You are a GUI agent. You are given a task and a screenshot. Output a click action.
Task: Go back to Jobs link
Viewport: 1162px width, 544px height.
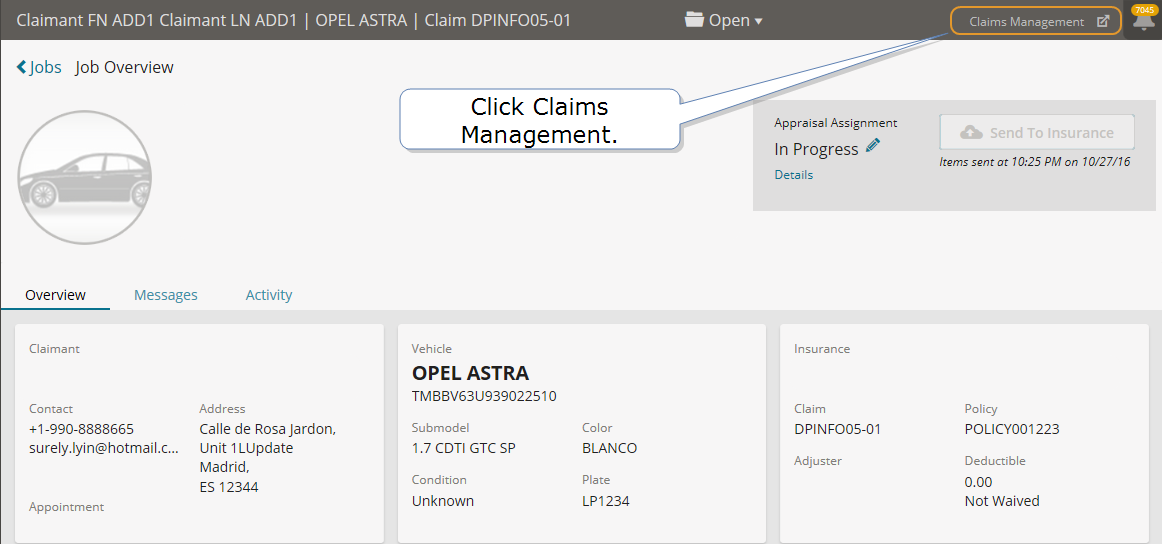[39, 67]
